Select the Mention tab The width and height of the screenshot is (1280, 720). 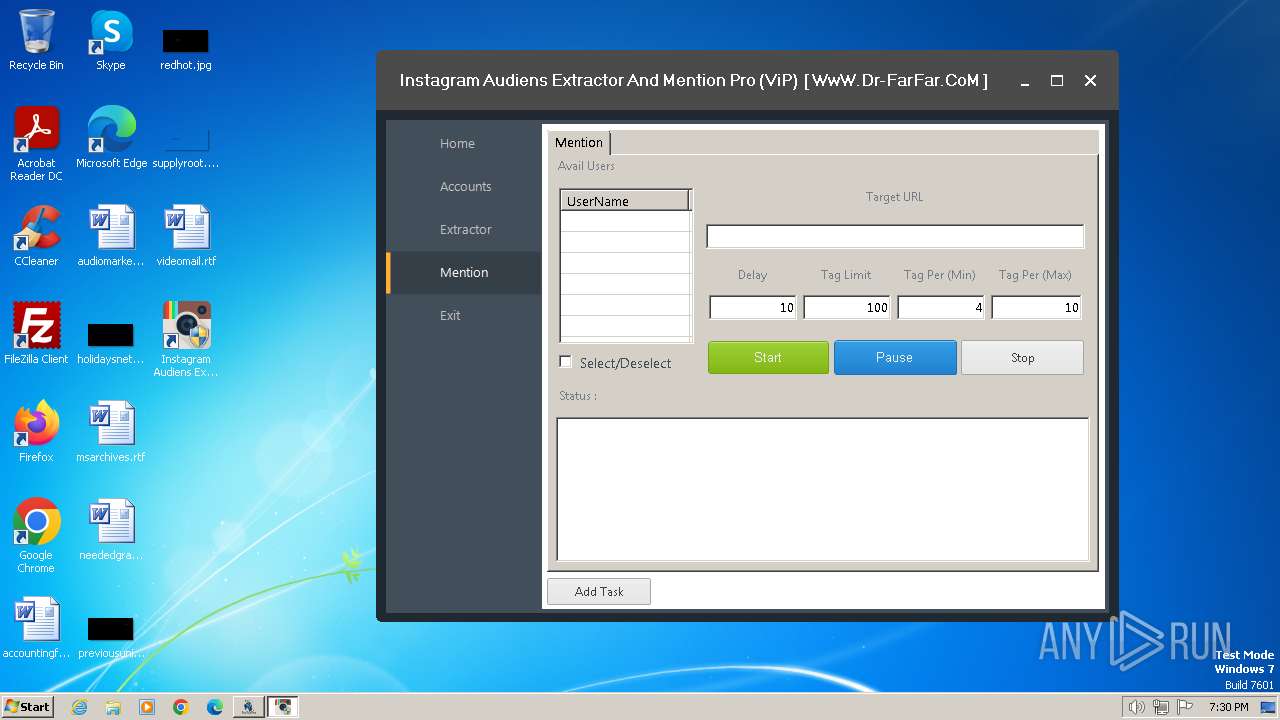tap(579, 142)
